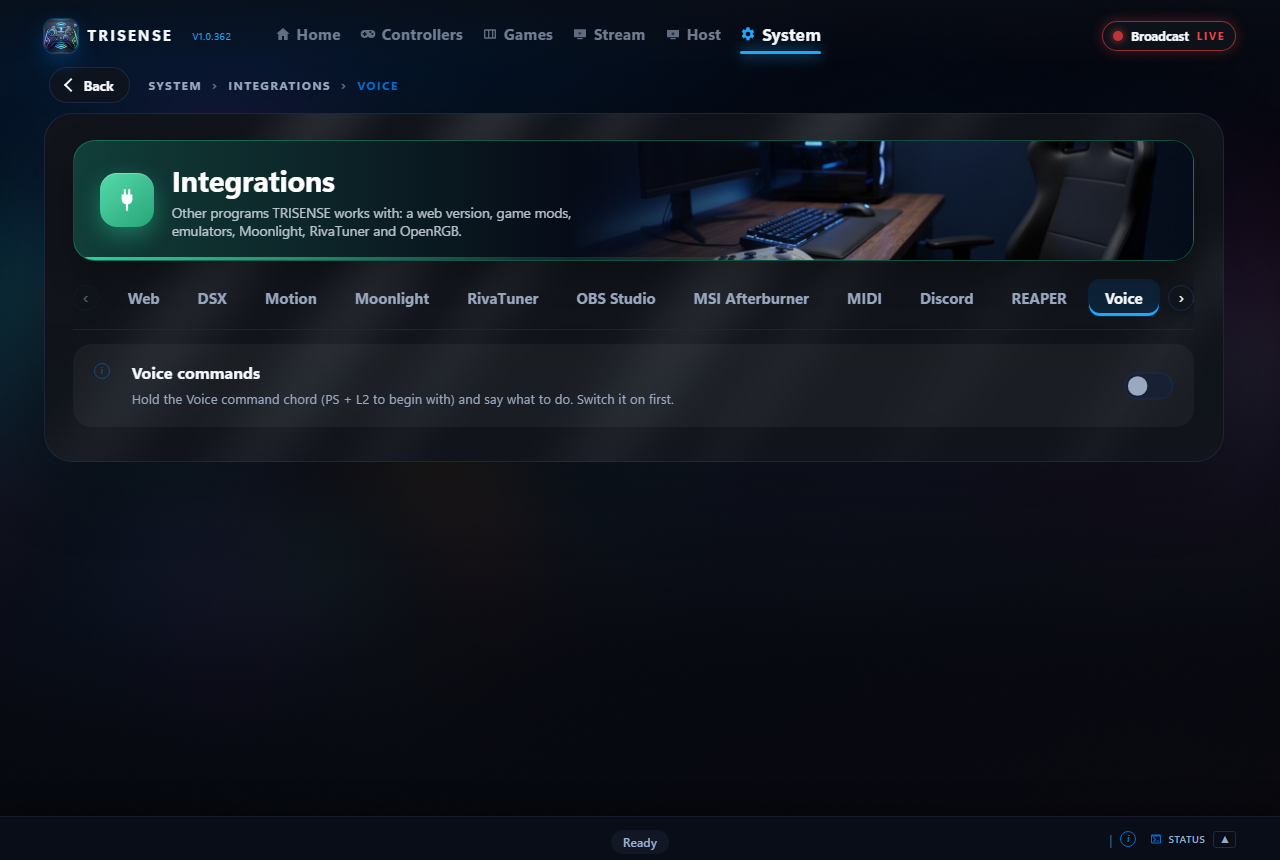The image size is (1280, 860).
Task: Select the MSI Afterburner tab
Action: point(751,298)
